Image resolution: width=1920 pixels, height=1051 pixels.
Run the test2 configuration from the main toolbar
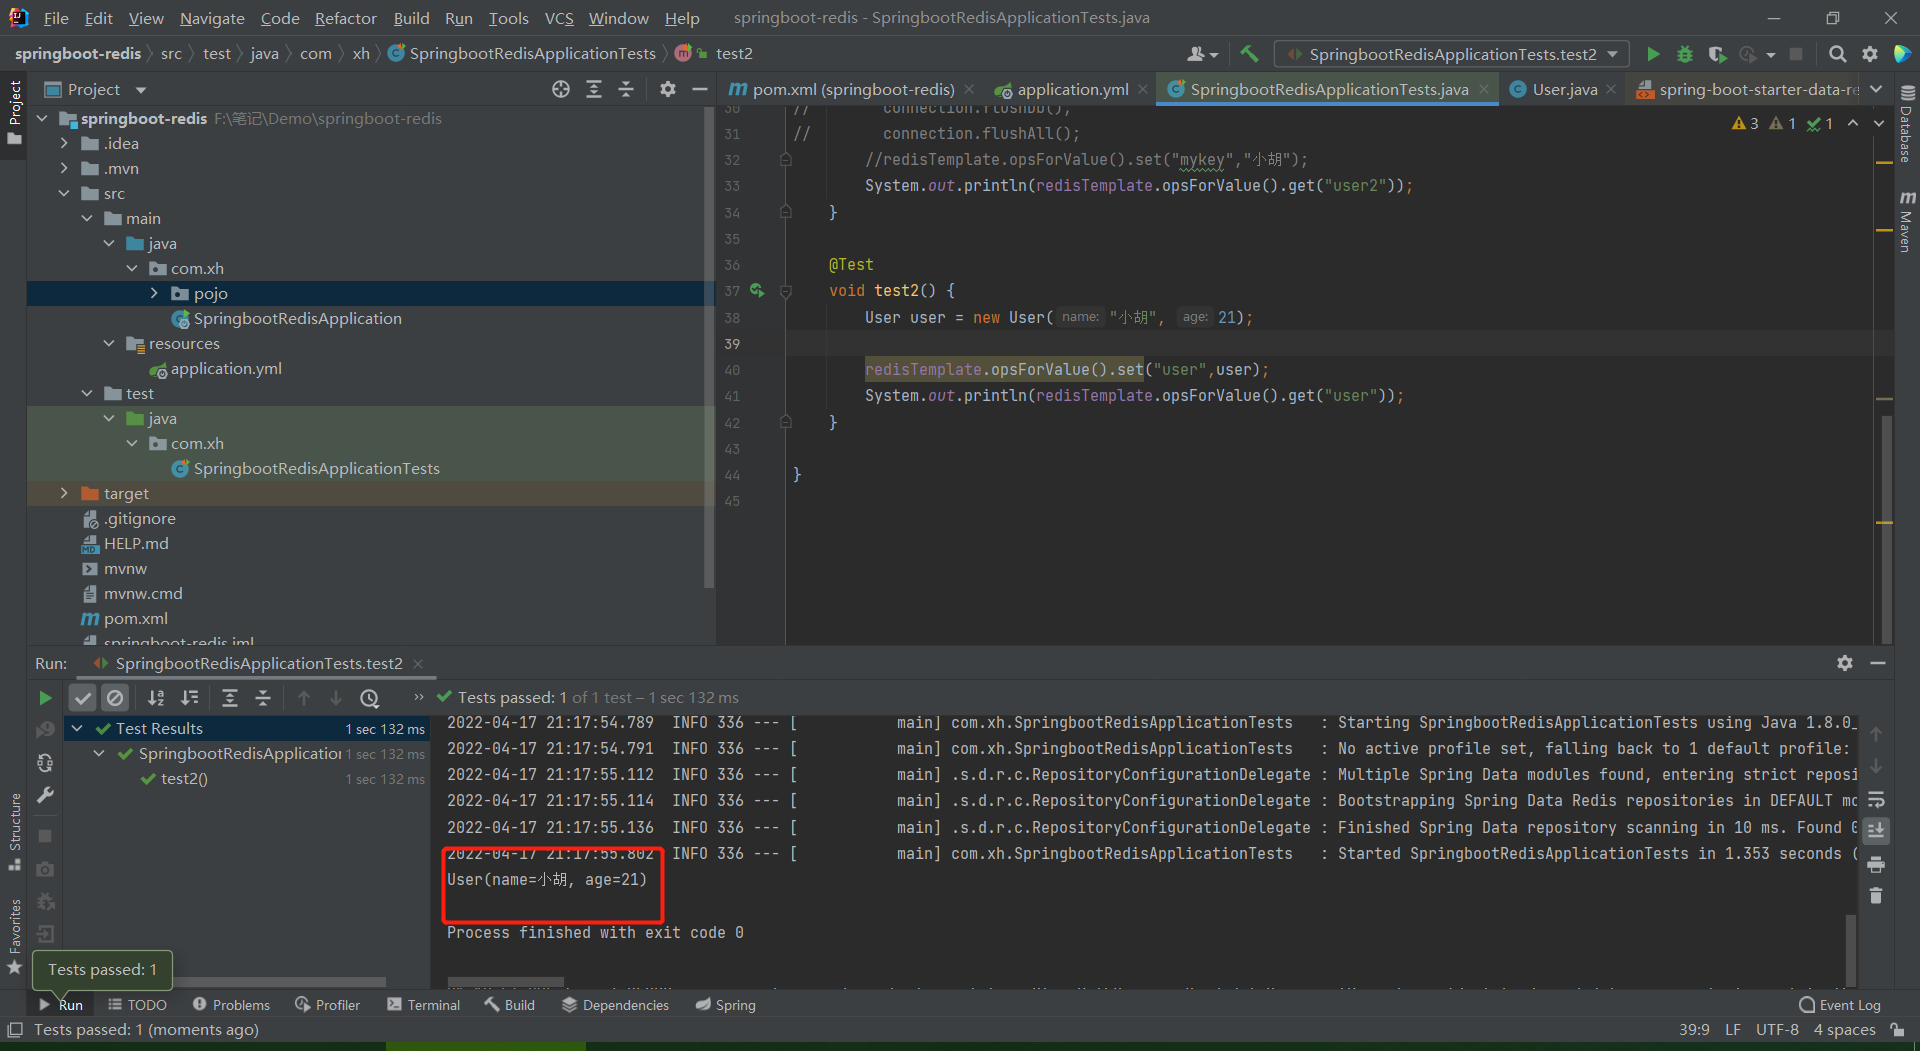1653,54
